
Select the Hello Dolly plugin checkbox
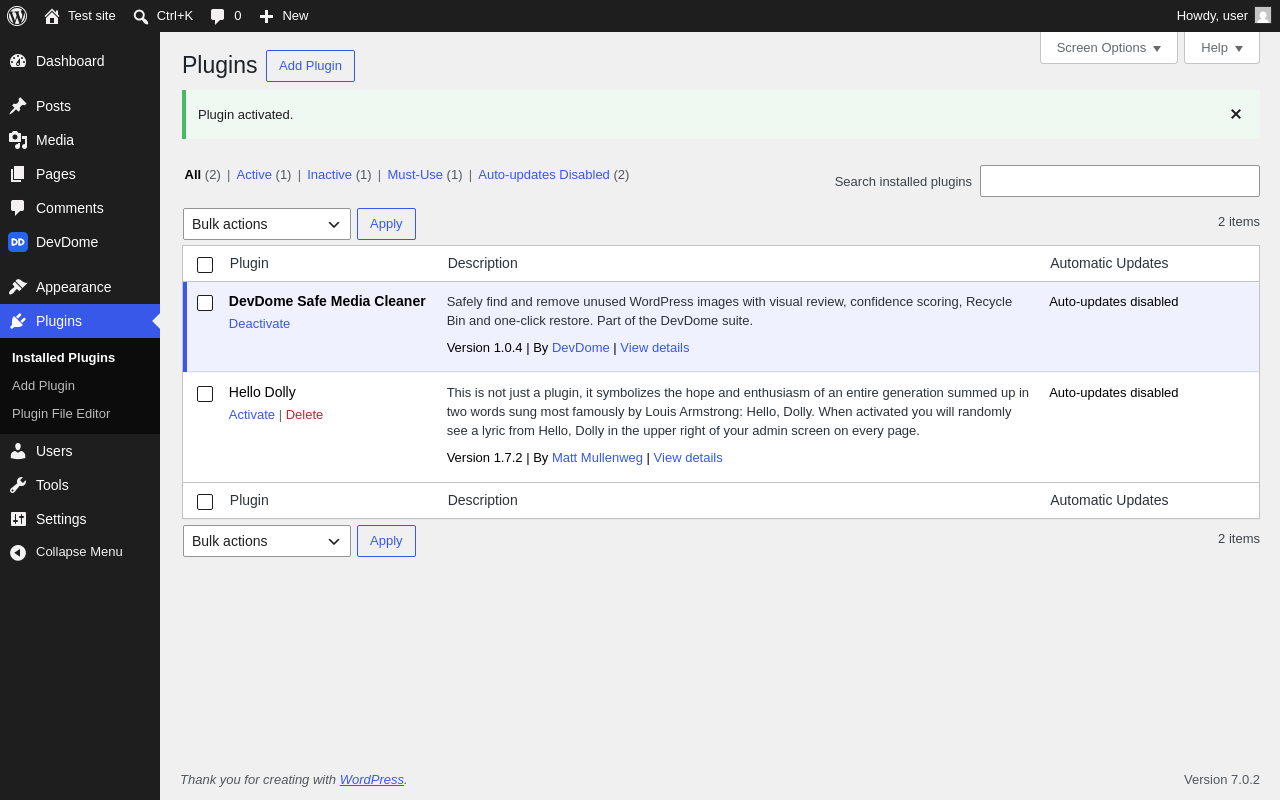click(x=205, y=394)
